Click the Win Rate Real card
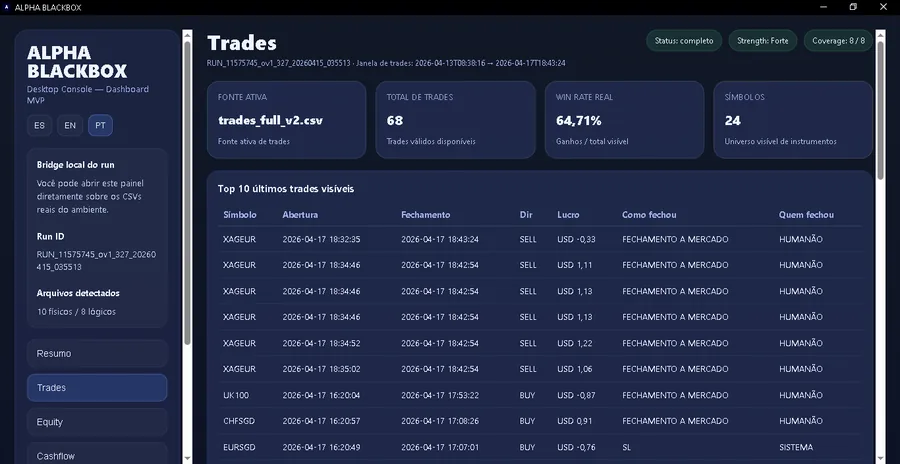The image size is (900, 464). tap(624, 120)
